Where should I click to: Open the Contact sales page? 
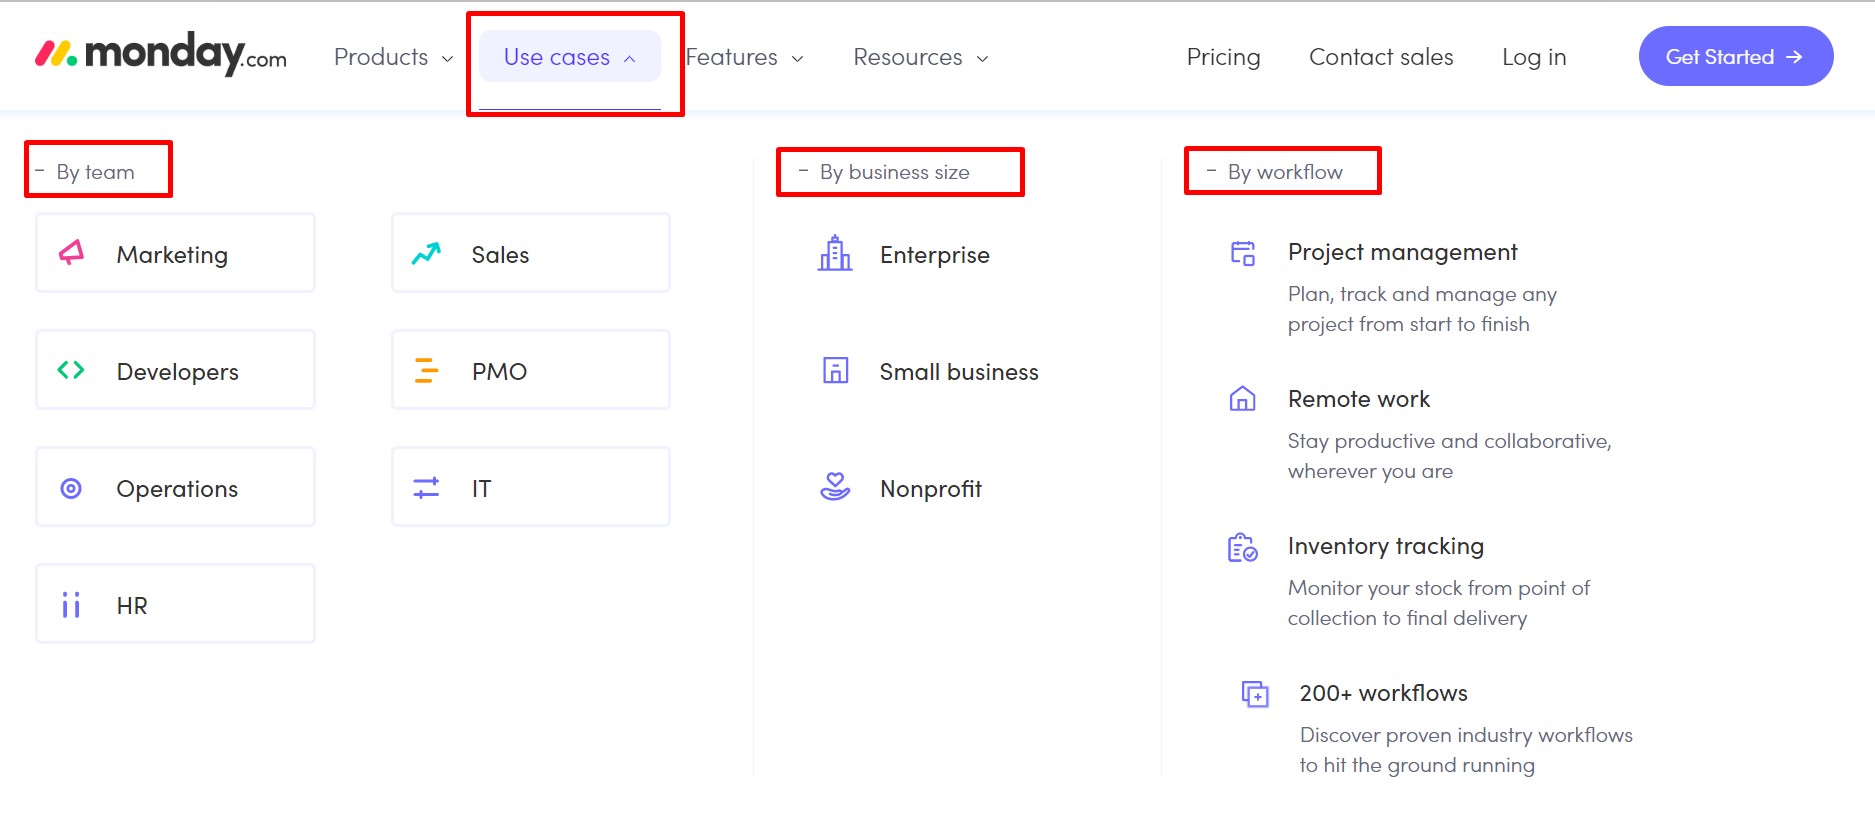click(x=1381, y=57)
